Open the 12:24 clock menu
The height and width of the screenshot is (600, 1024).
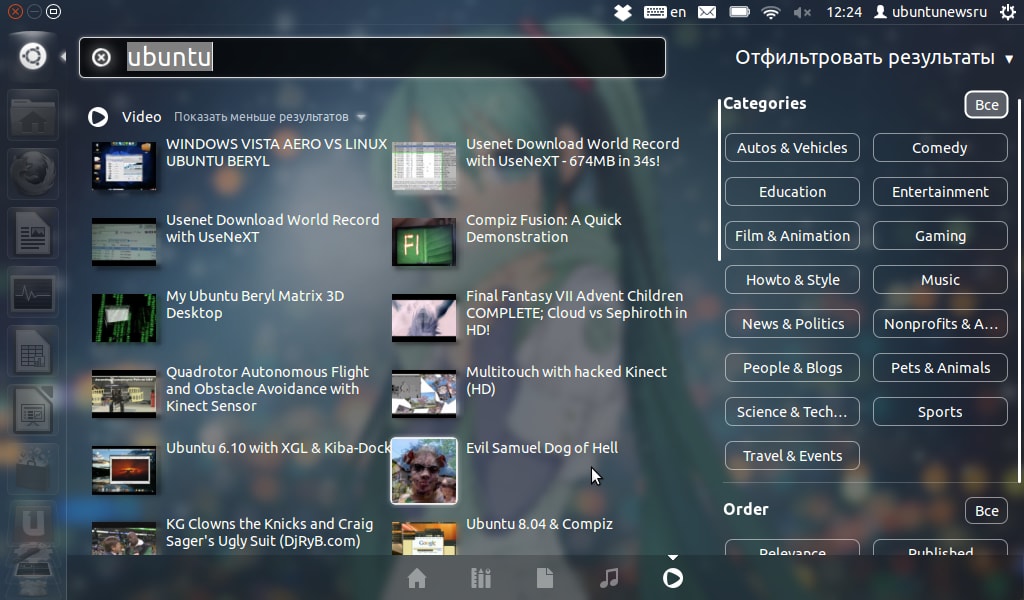(x=844, y=12)
